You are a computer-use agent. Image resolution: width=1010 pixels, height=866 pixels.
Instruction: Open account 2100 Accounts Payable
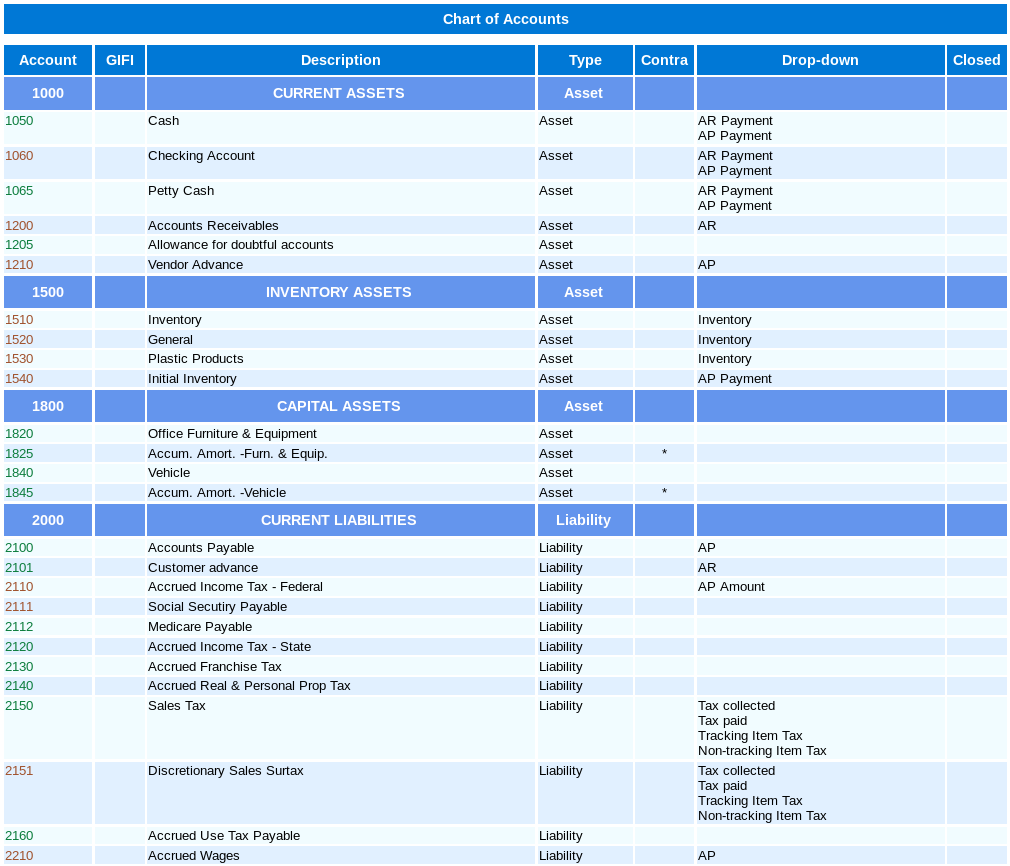pos(19,548)
